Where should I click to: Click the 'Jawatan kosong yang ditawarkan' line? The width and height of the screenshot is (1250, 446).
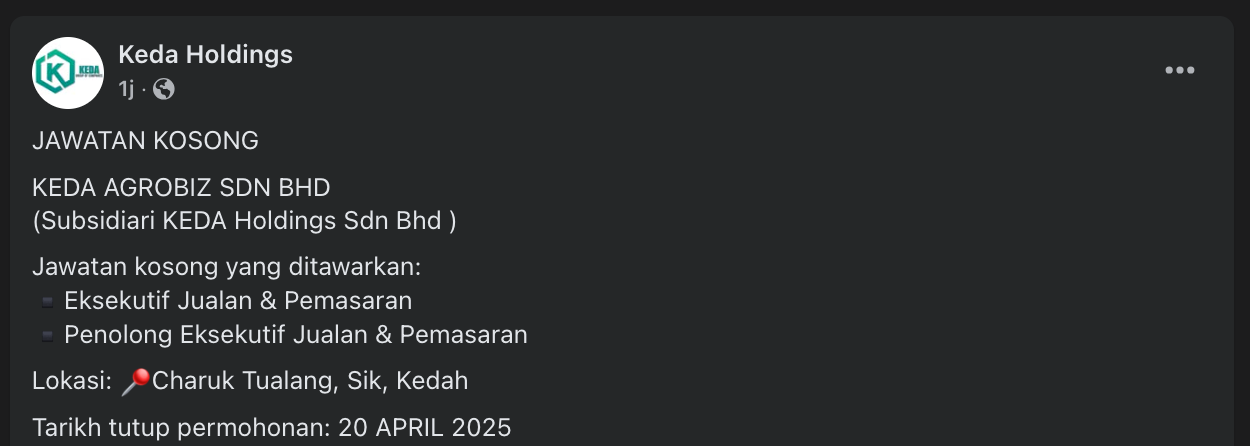[227, 268]
